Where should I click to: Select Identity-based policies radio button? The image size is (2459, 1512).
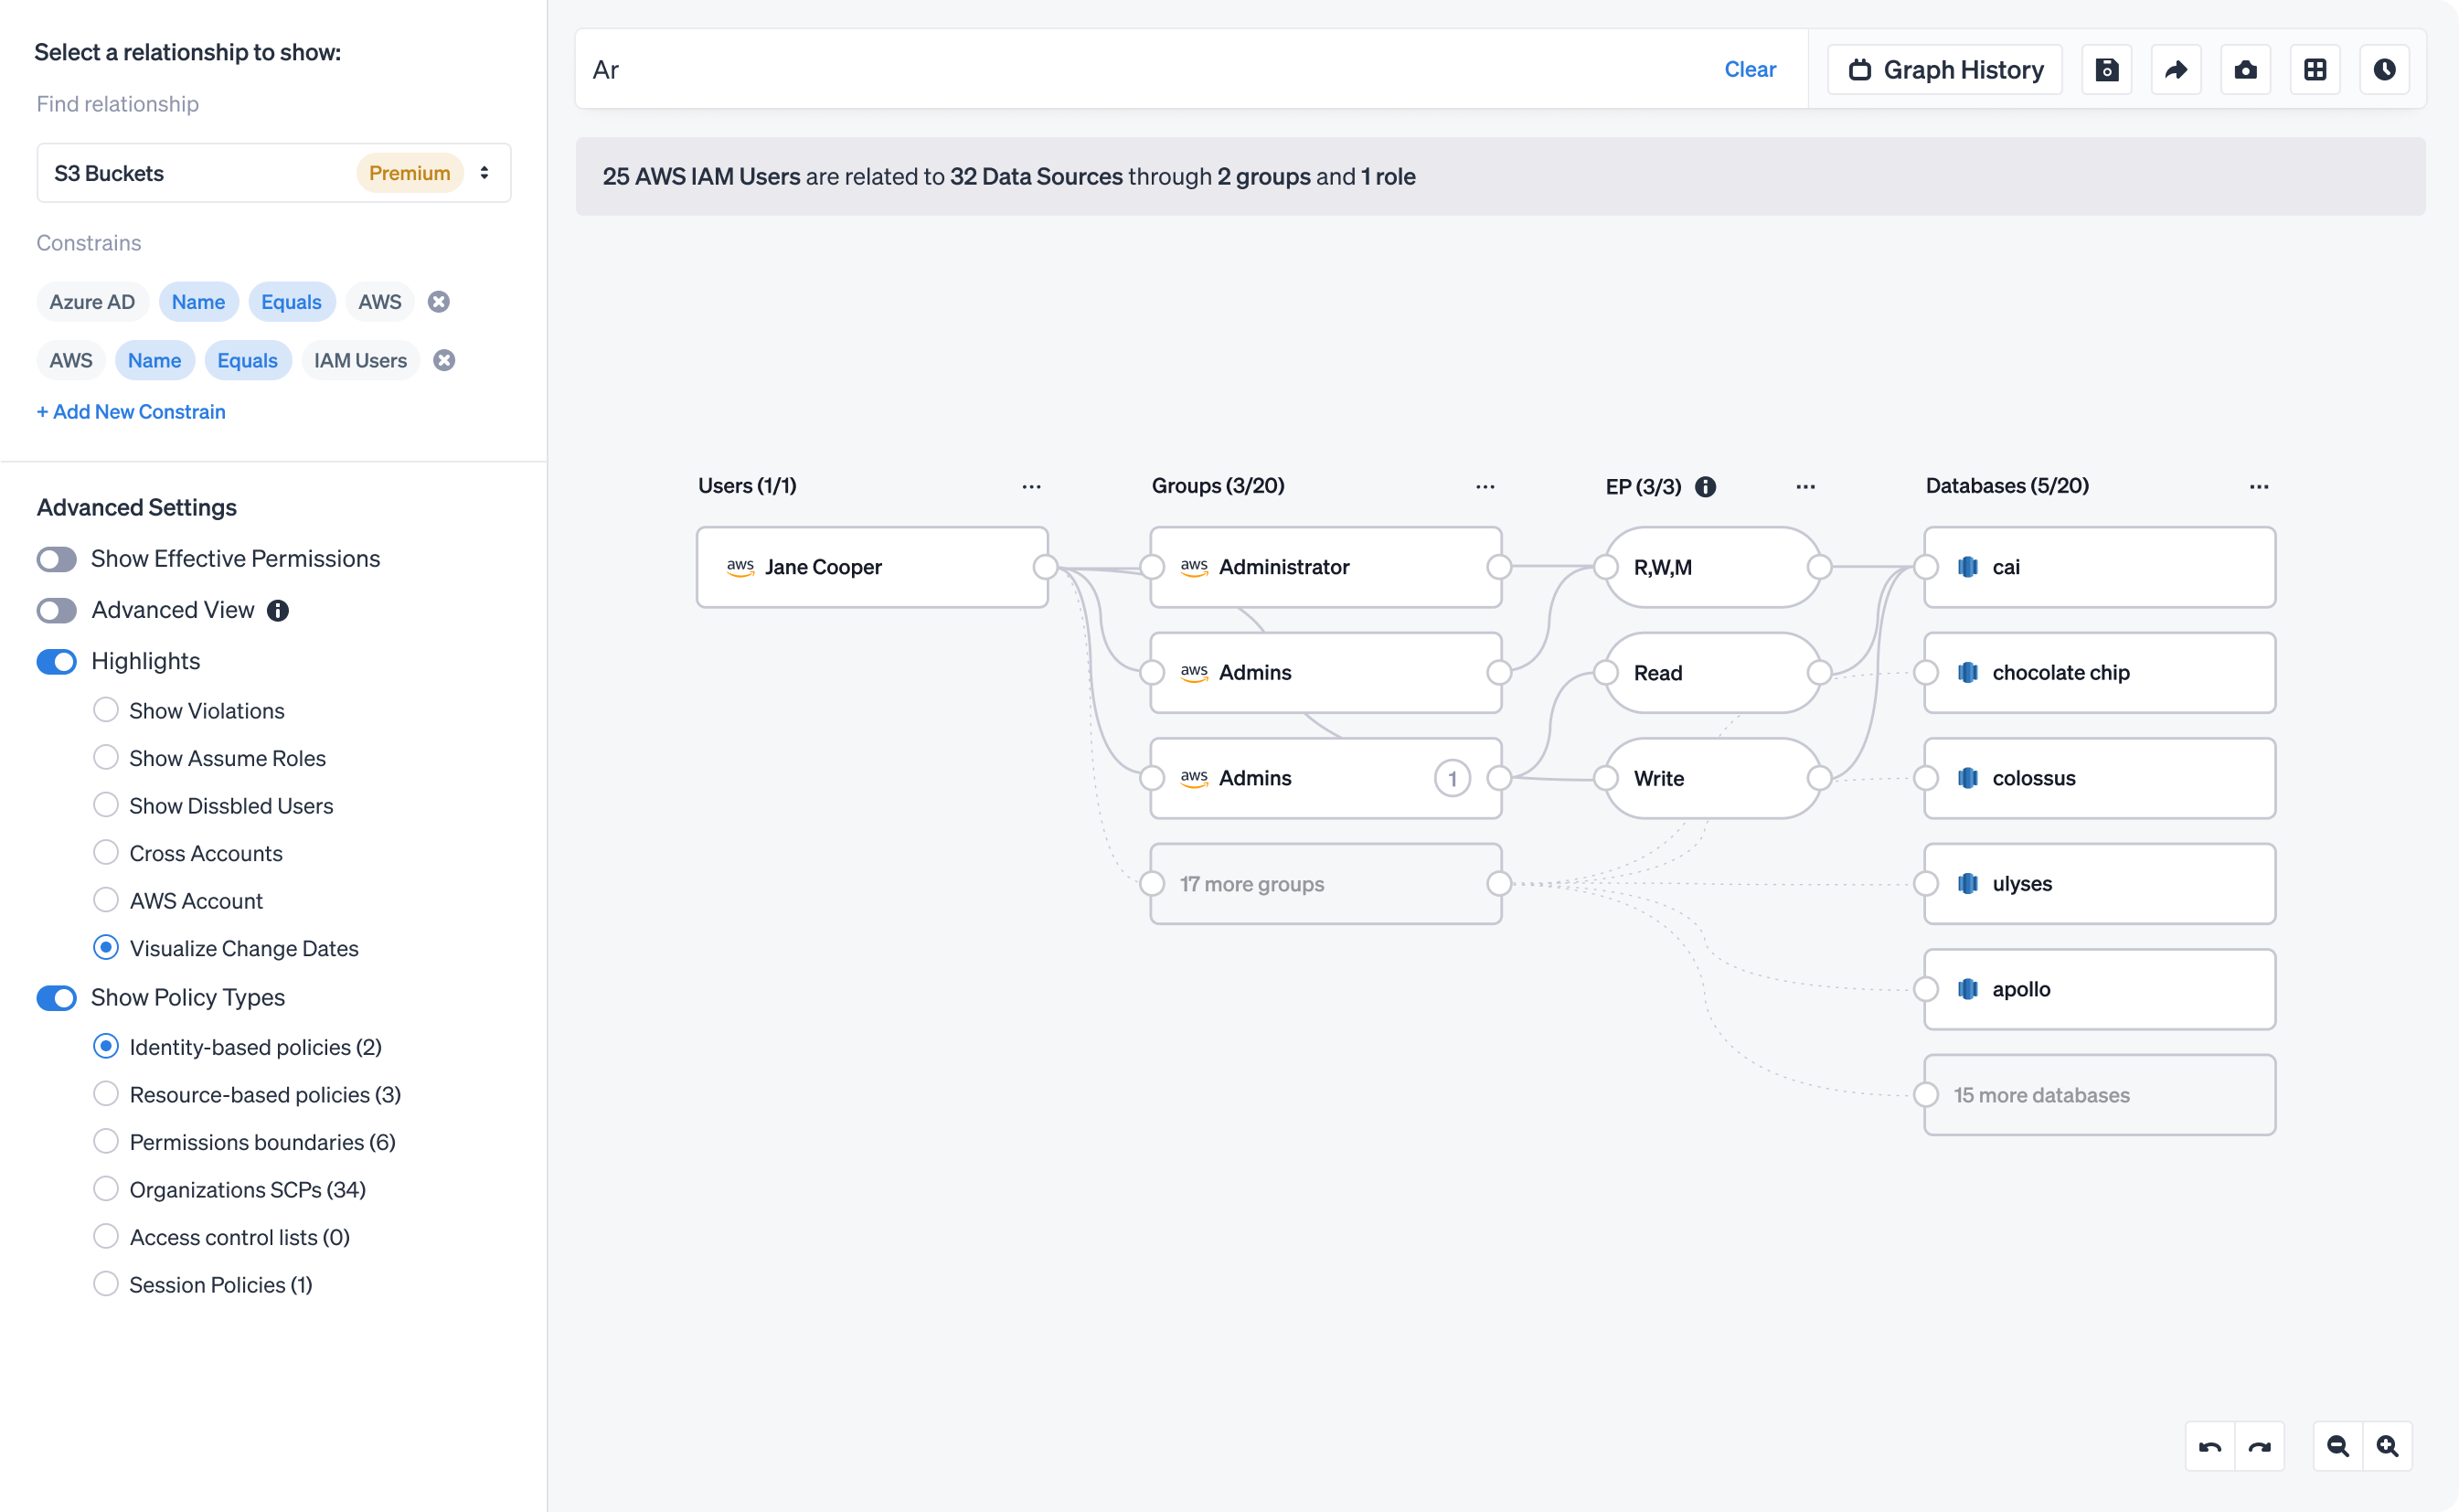[x=106, y=1047]
